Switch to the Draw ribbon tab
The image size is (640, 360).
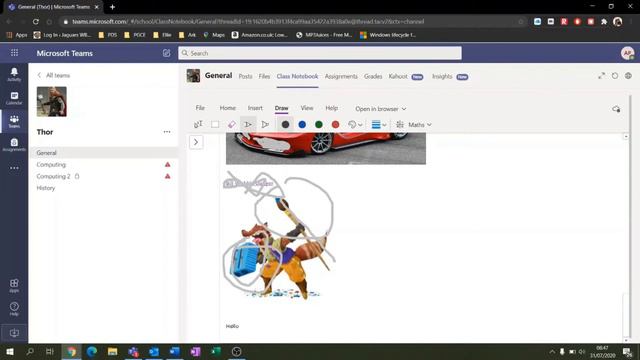pos(281,108)
